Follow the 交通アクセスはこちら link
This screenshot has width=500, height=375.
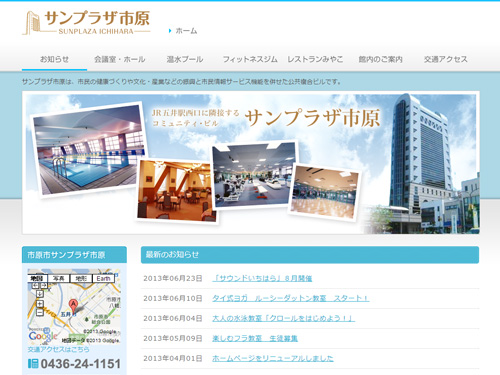tap(58, 349)
